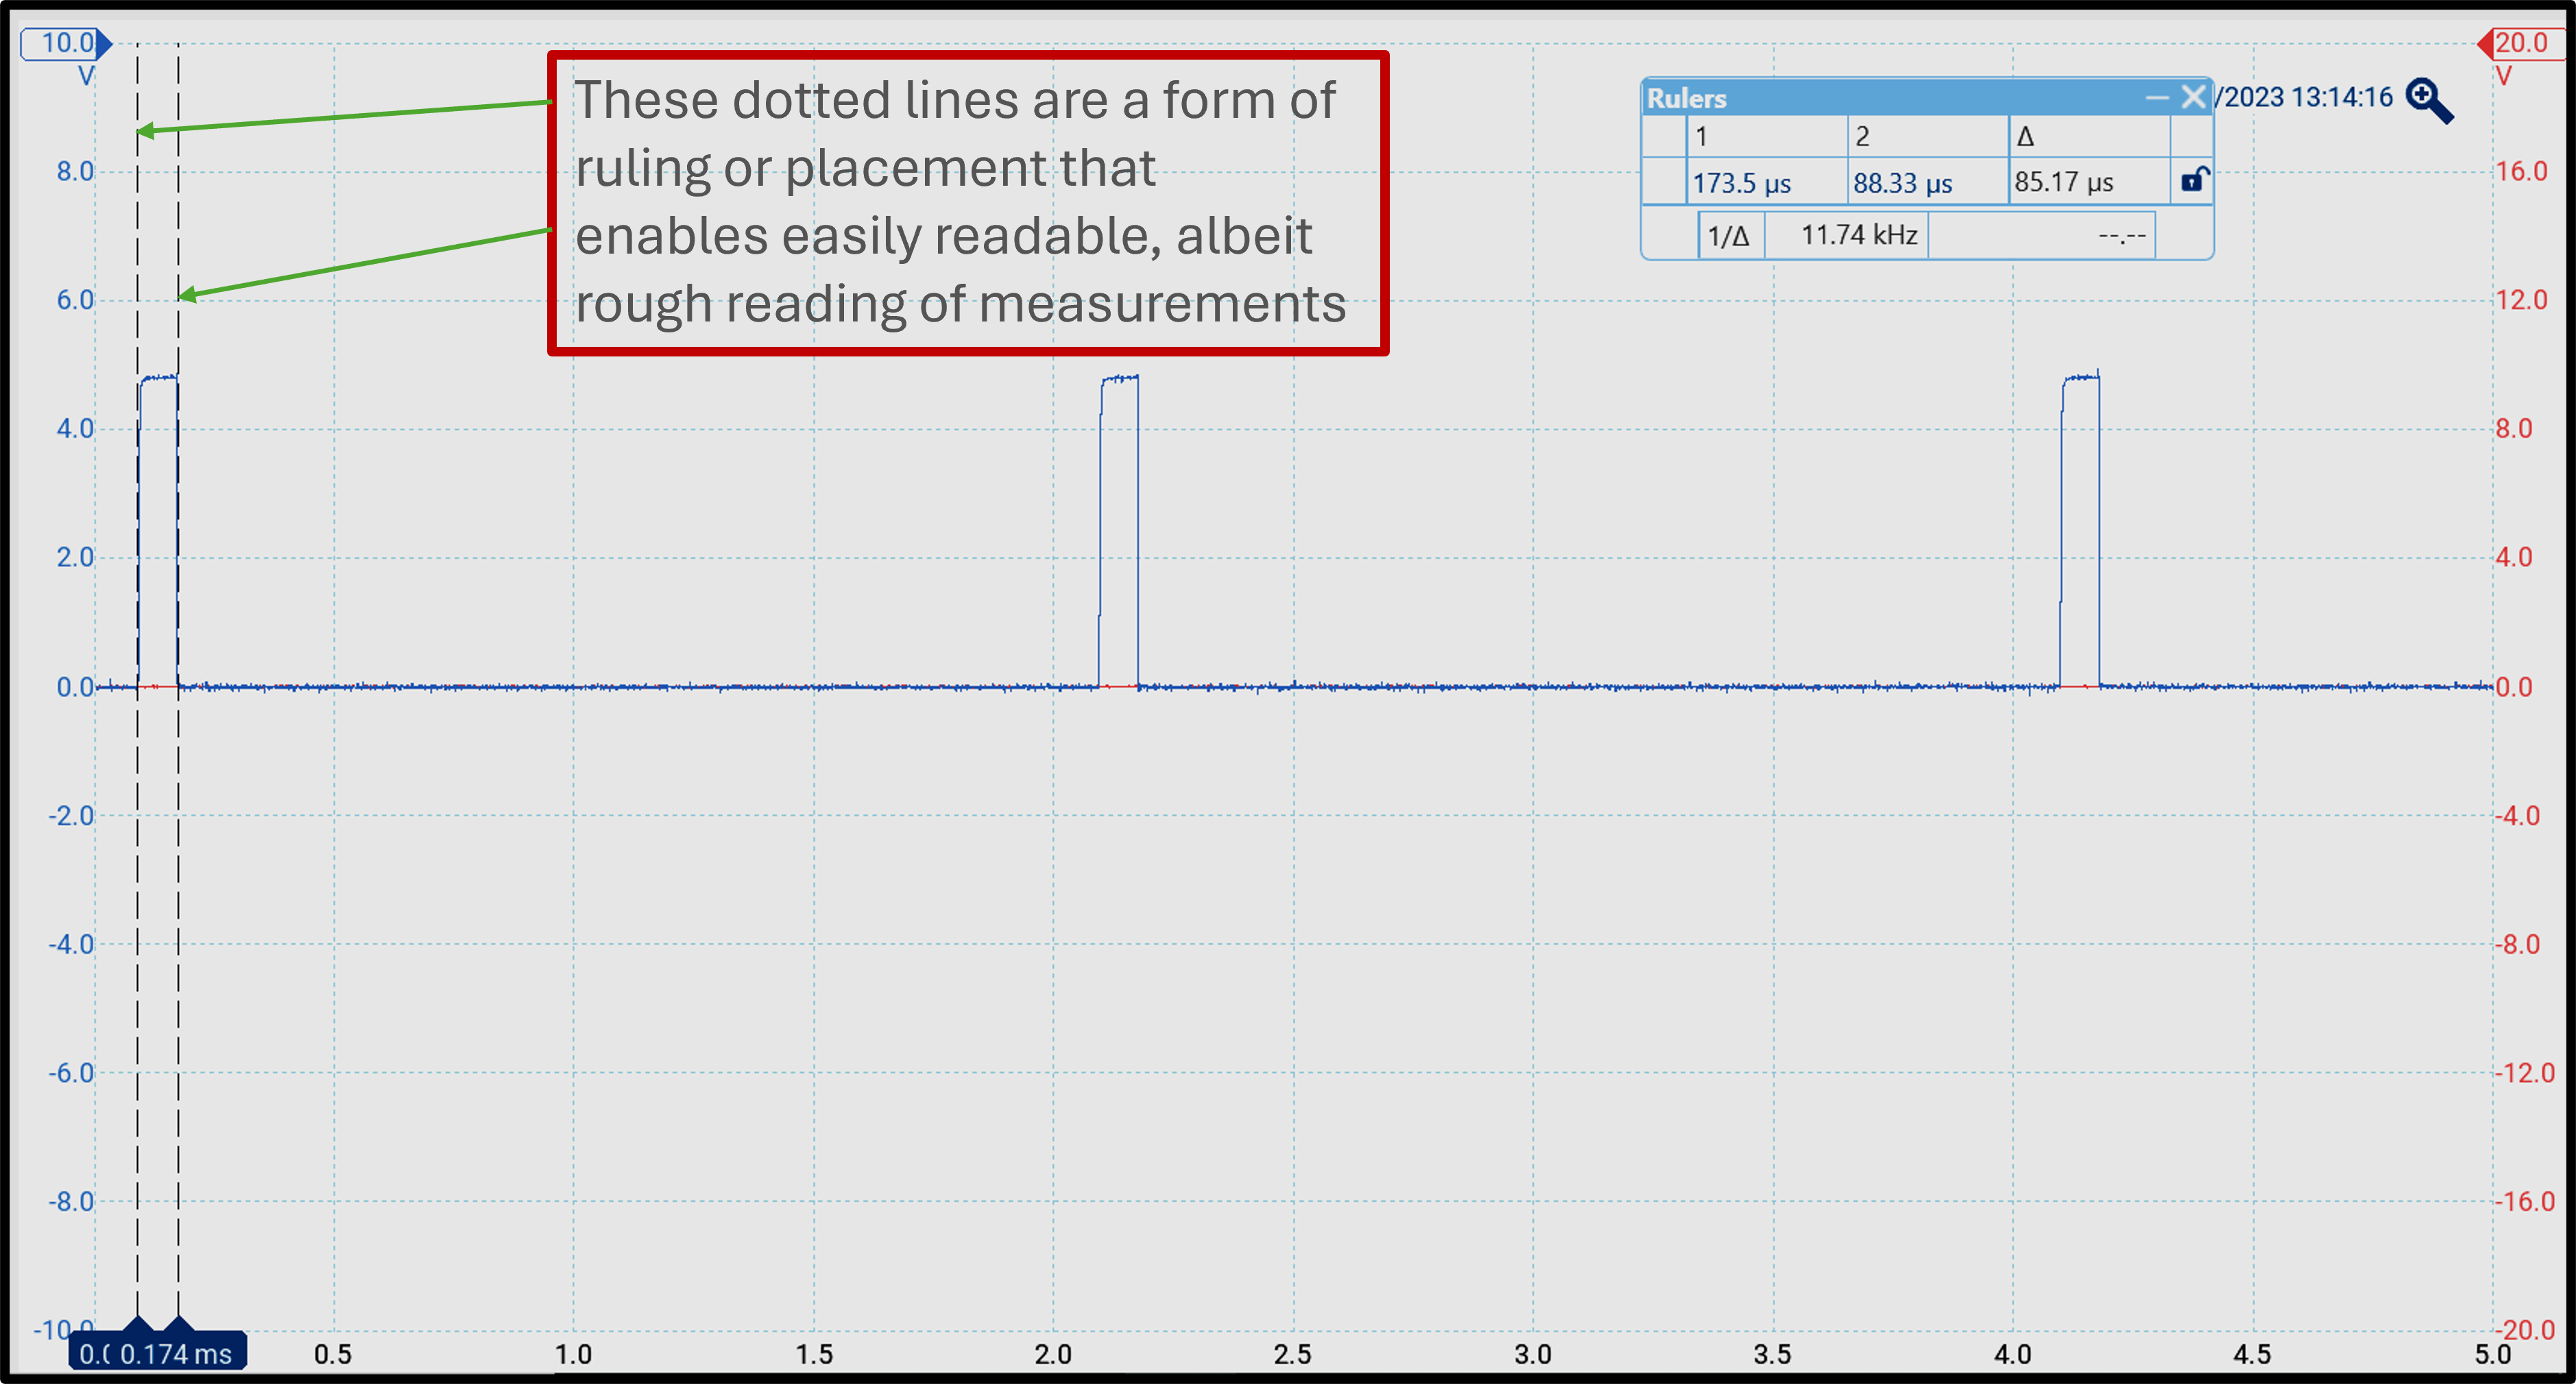Click the left time ruler triangle handle
Image resolution: width=2576 pixels, height=1384 pixels.
point(138,1325)
